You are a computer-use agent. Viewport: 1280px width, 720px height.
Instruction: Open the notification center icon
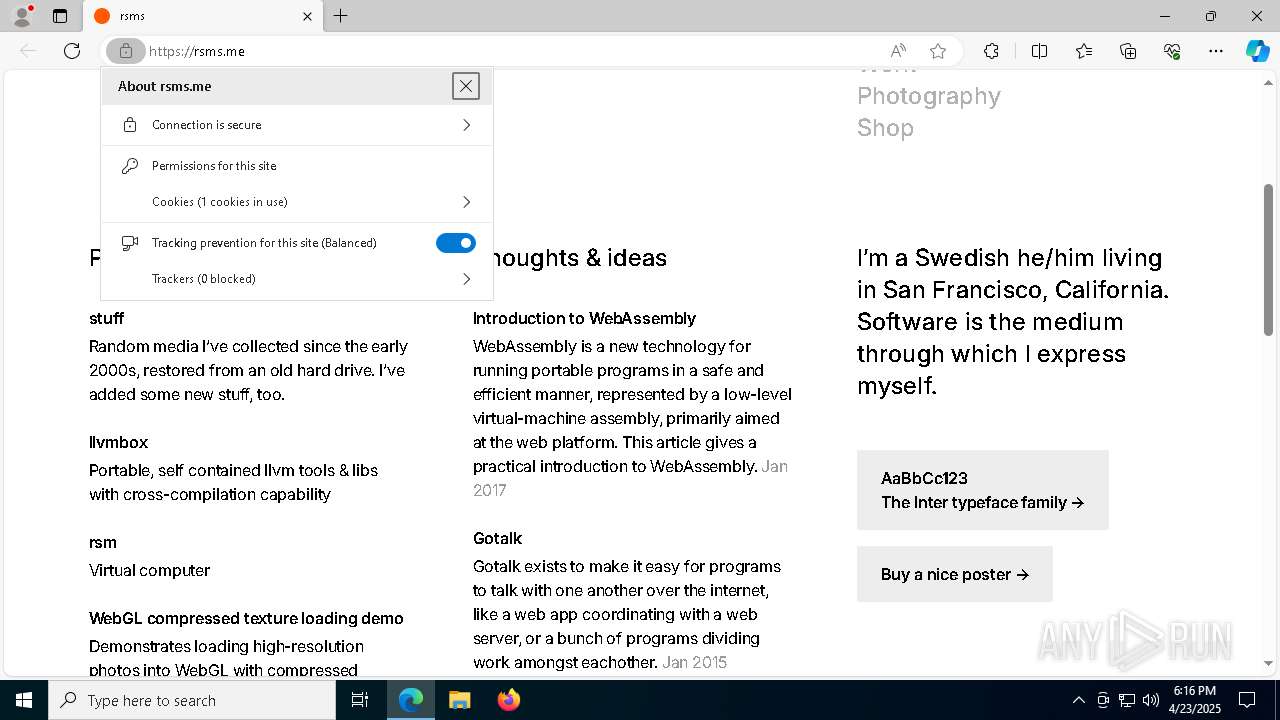(1247, 700)
